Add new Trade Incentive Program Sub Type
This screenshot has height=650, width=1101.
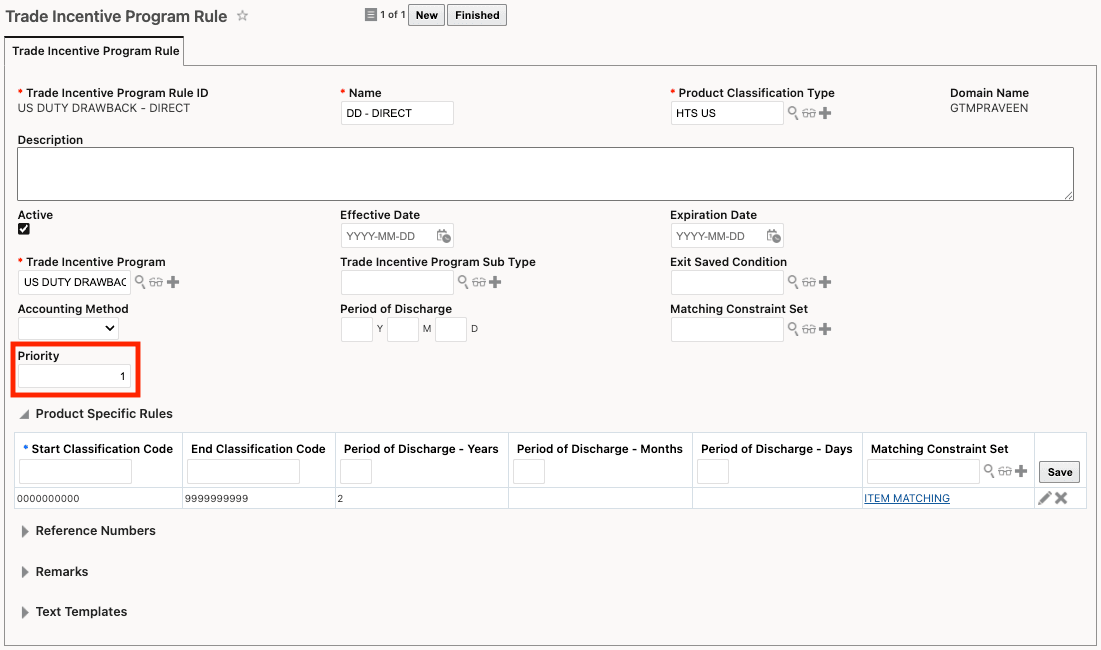(495, 282)
